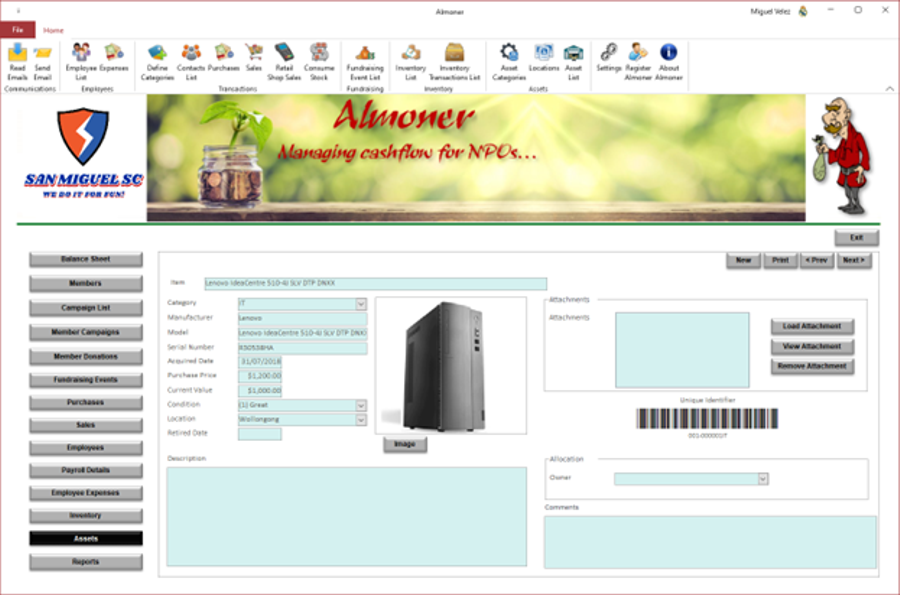Viewport: 900px width, 595px height.
Task: Open the Expenses ribbon icon
Action: coord(114,58)
